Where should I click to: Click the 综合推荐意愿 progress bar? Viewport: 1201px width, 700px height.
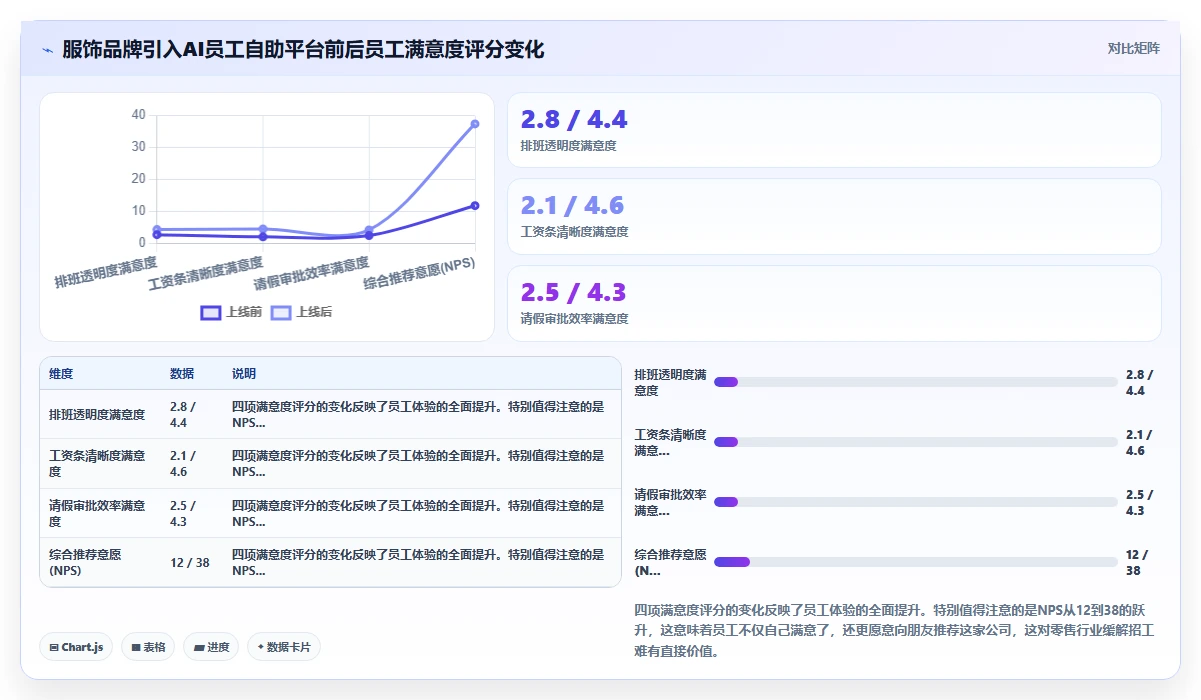click(x=916, y=562)
